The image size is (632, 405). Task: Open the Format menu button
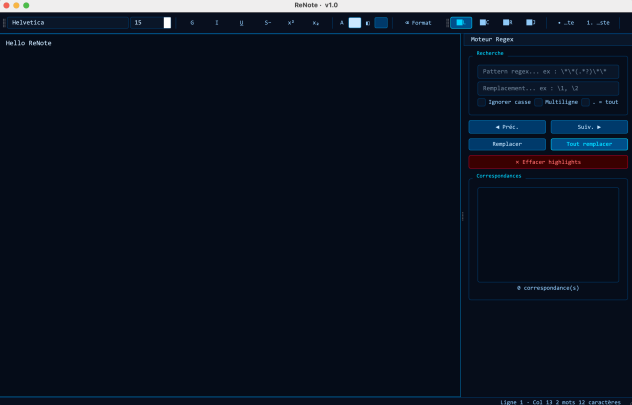click(419, 22)
